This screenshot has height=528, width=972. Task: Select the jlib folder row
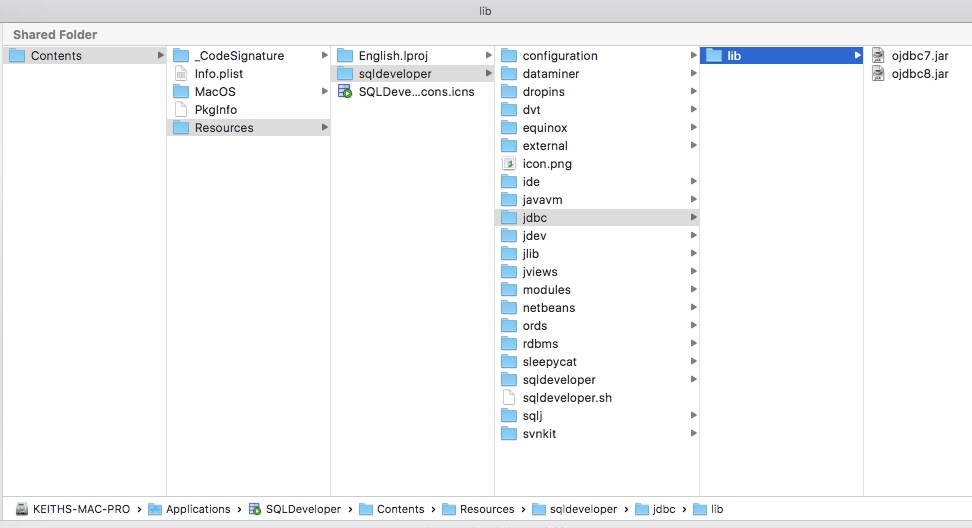point(598,253)
